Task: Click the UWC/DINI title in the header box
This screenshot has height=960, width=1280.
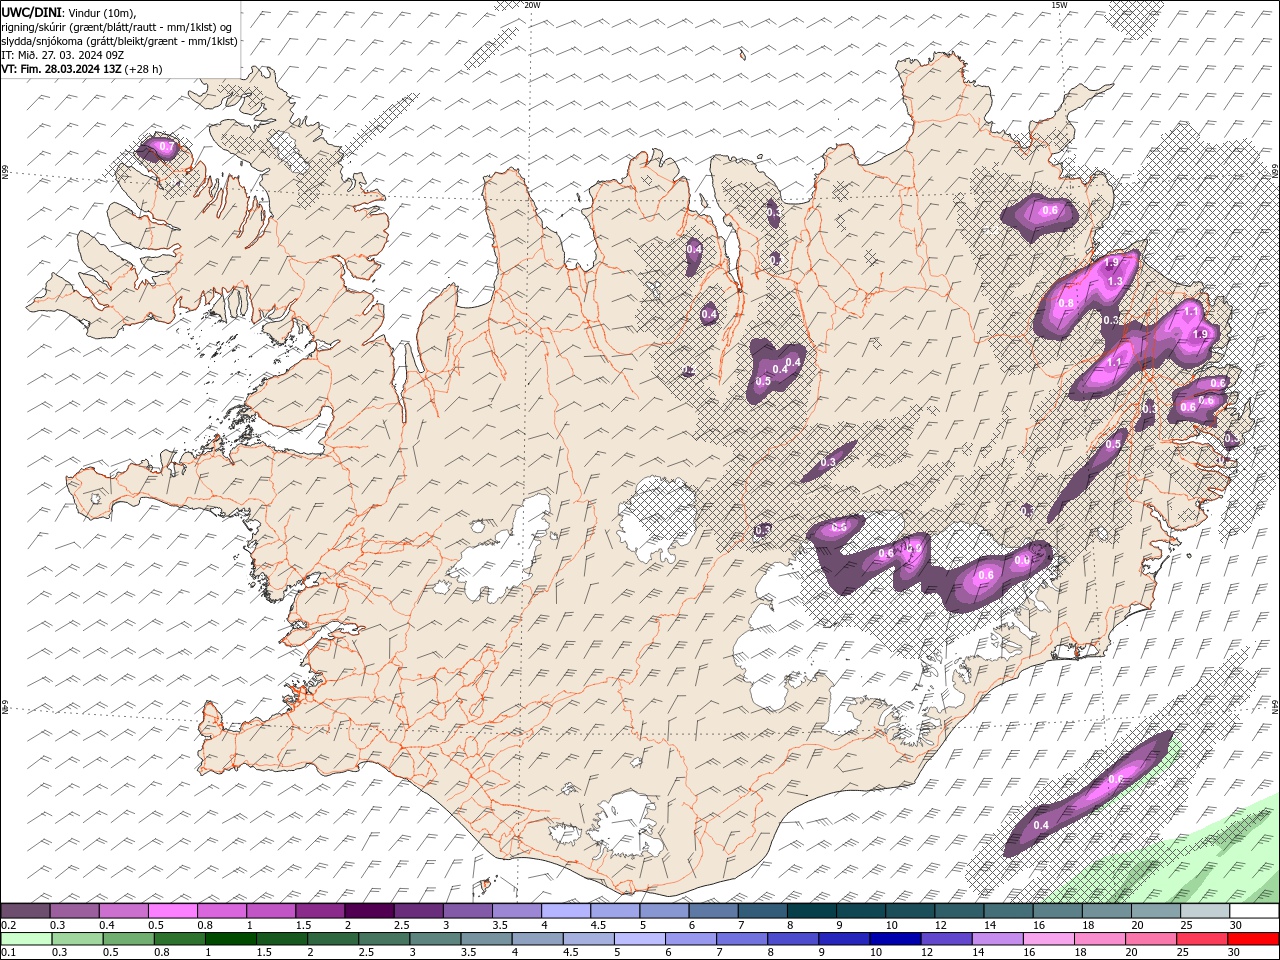Action: [30, 11]
